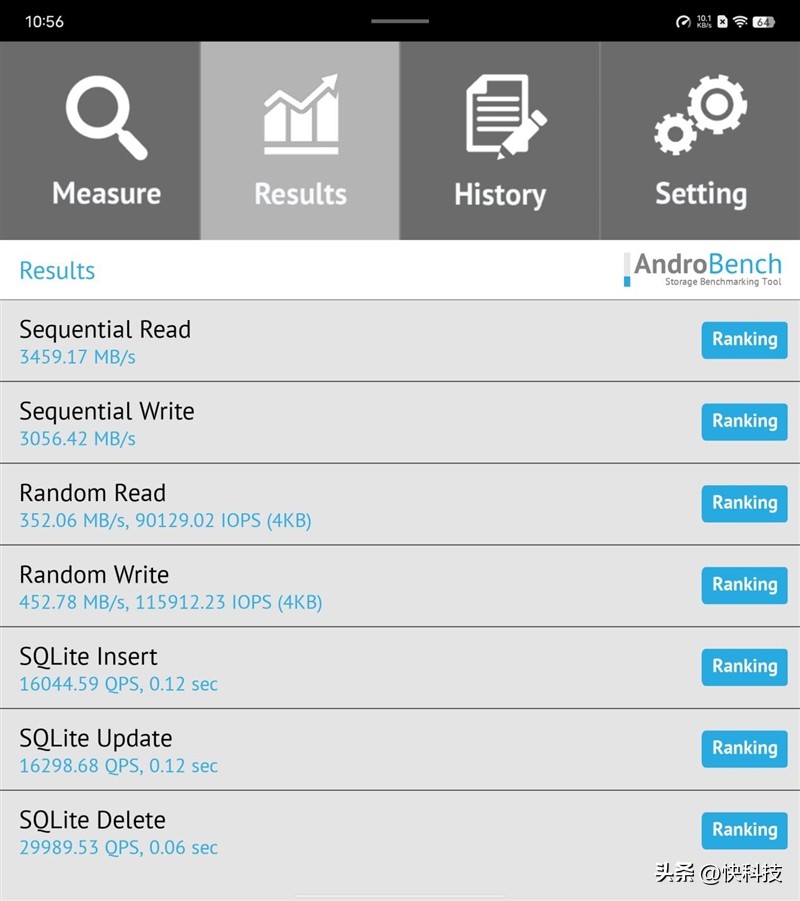This screenshot has width=800, height=901.
Task: Tap the battery indicator in status bar
Action: pos(764,21)
